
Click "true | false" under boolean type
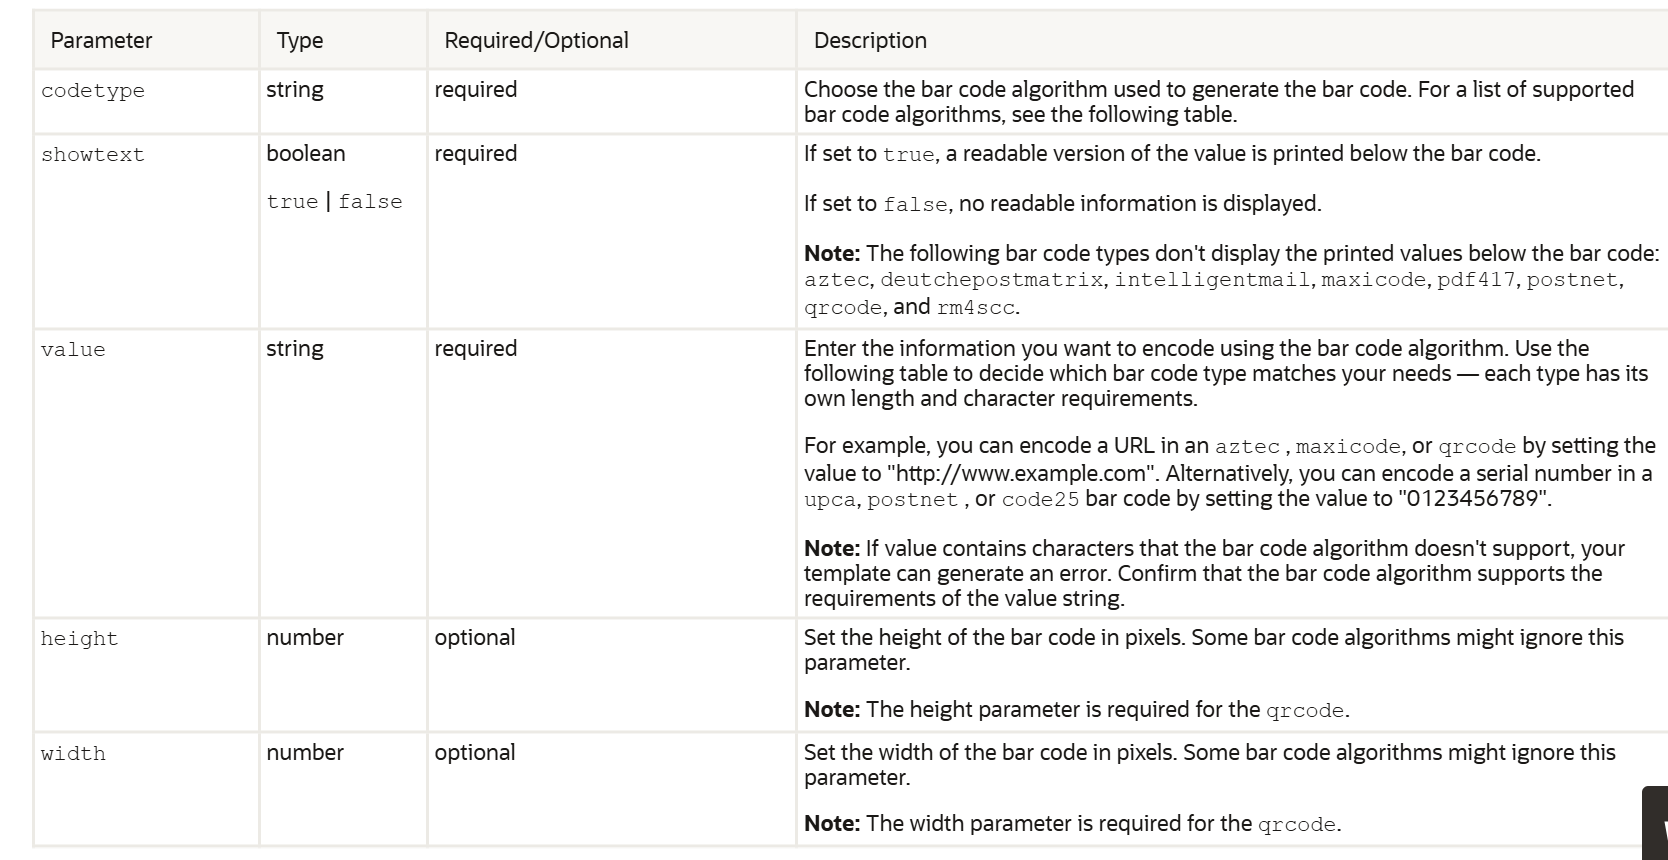coord(334,202)
